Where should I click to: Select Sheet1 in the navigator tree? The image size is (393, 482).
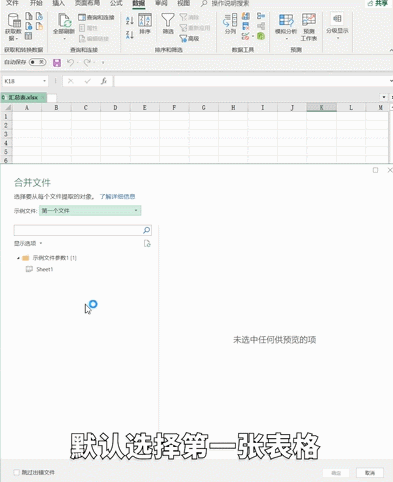tap(45, 269)
